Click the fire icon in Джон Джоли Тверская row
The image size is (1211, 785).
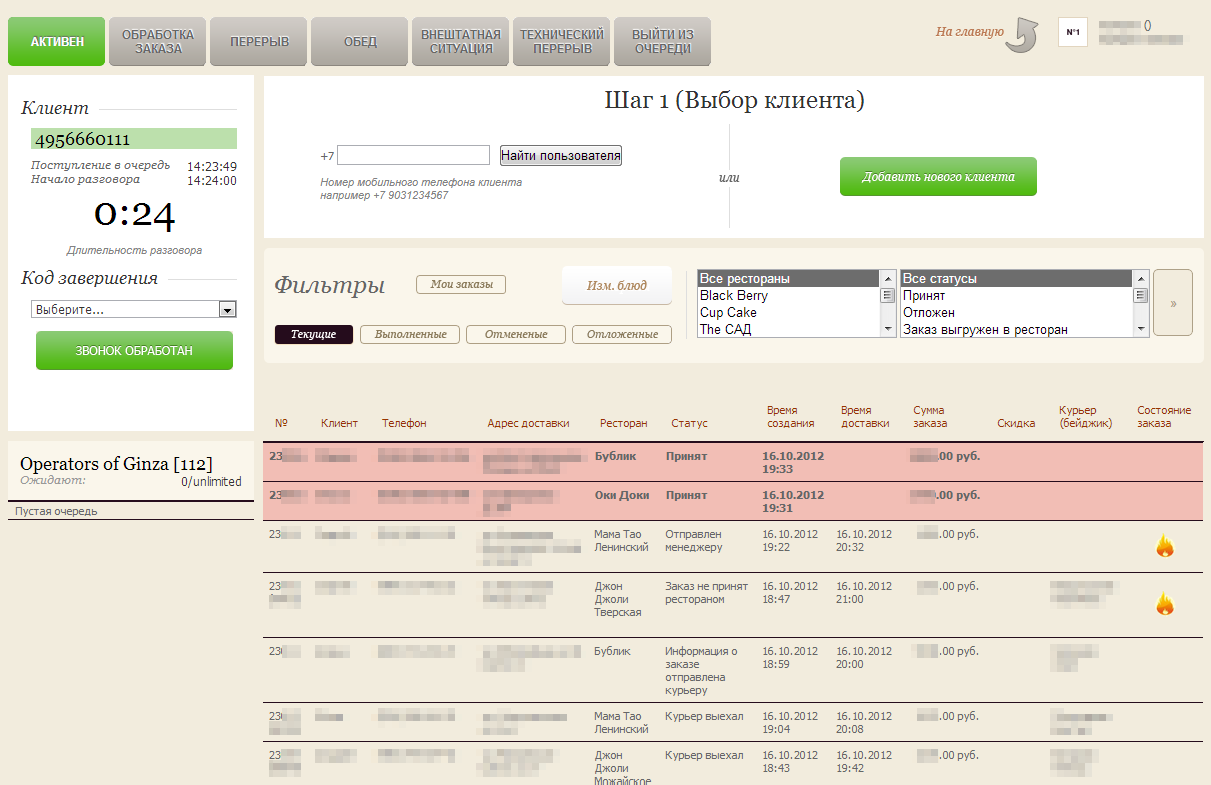pyautogui.click(x=1164, y=604)
